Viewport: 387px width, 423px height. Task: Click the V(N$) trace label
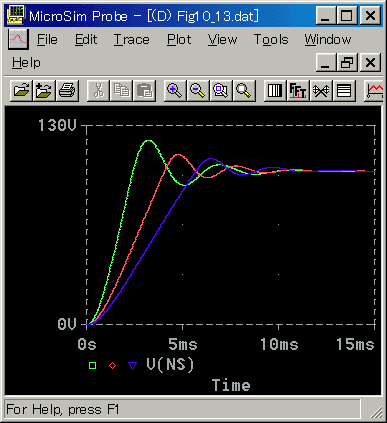coord(170,365)
